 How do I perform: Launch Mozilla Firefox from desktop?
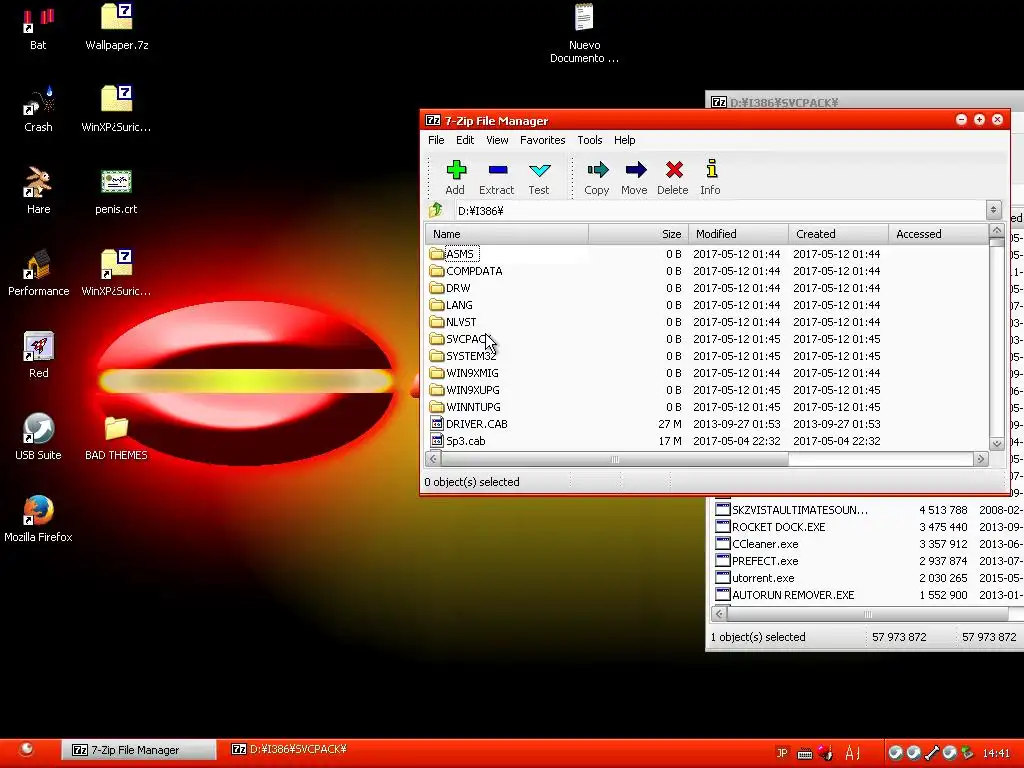[39, 519]
